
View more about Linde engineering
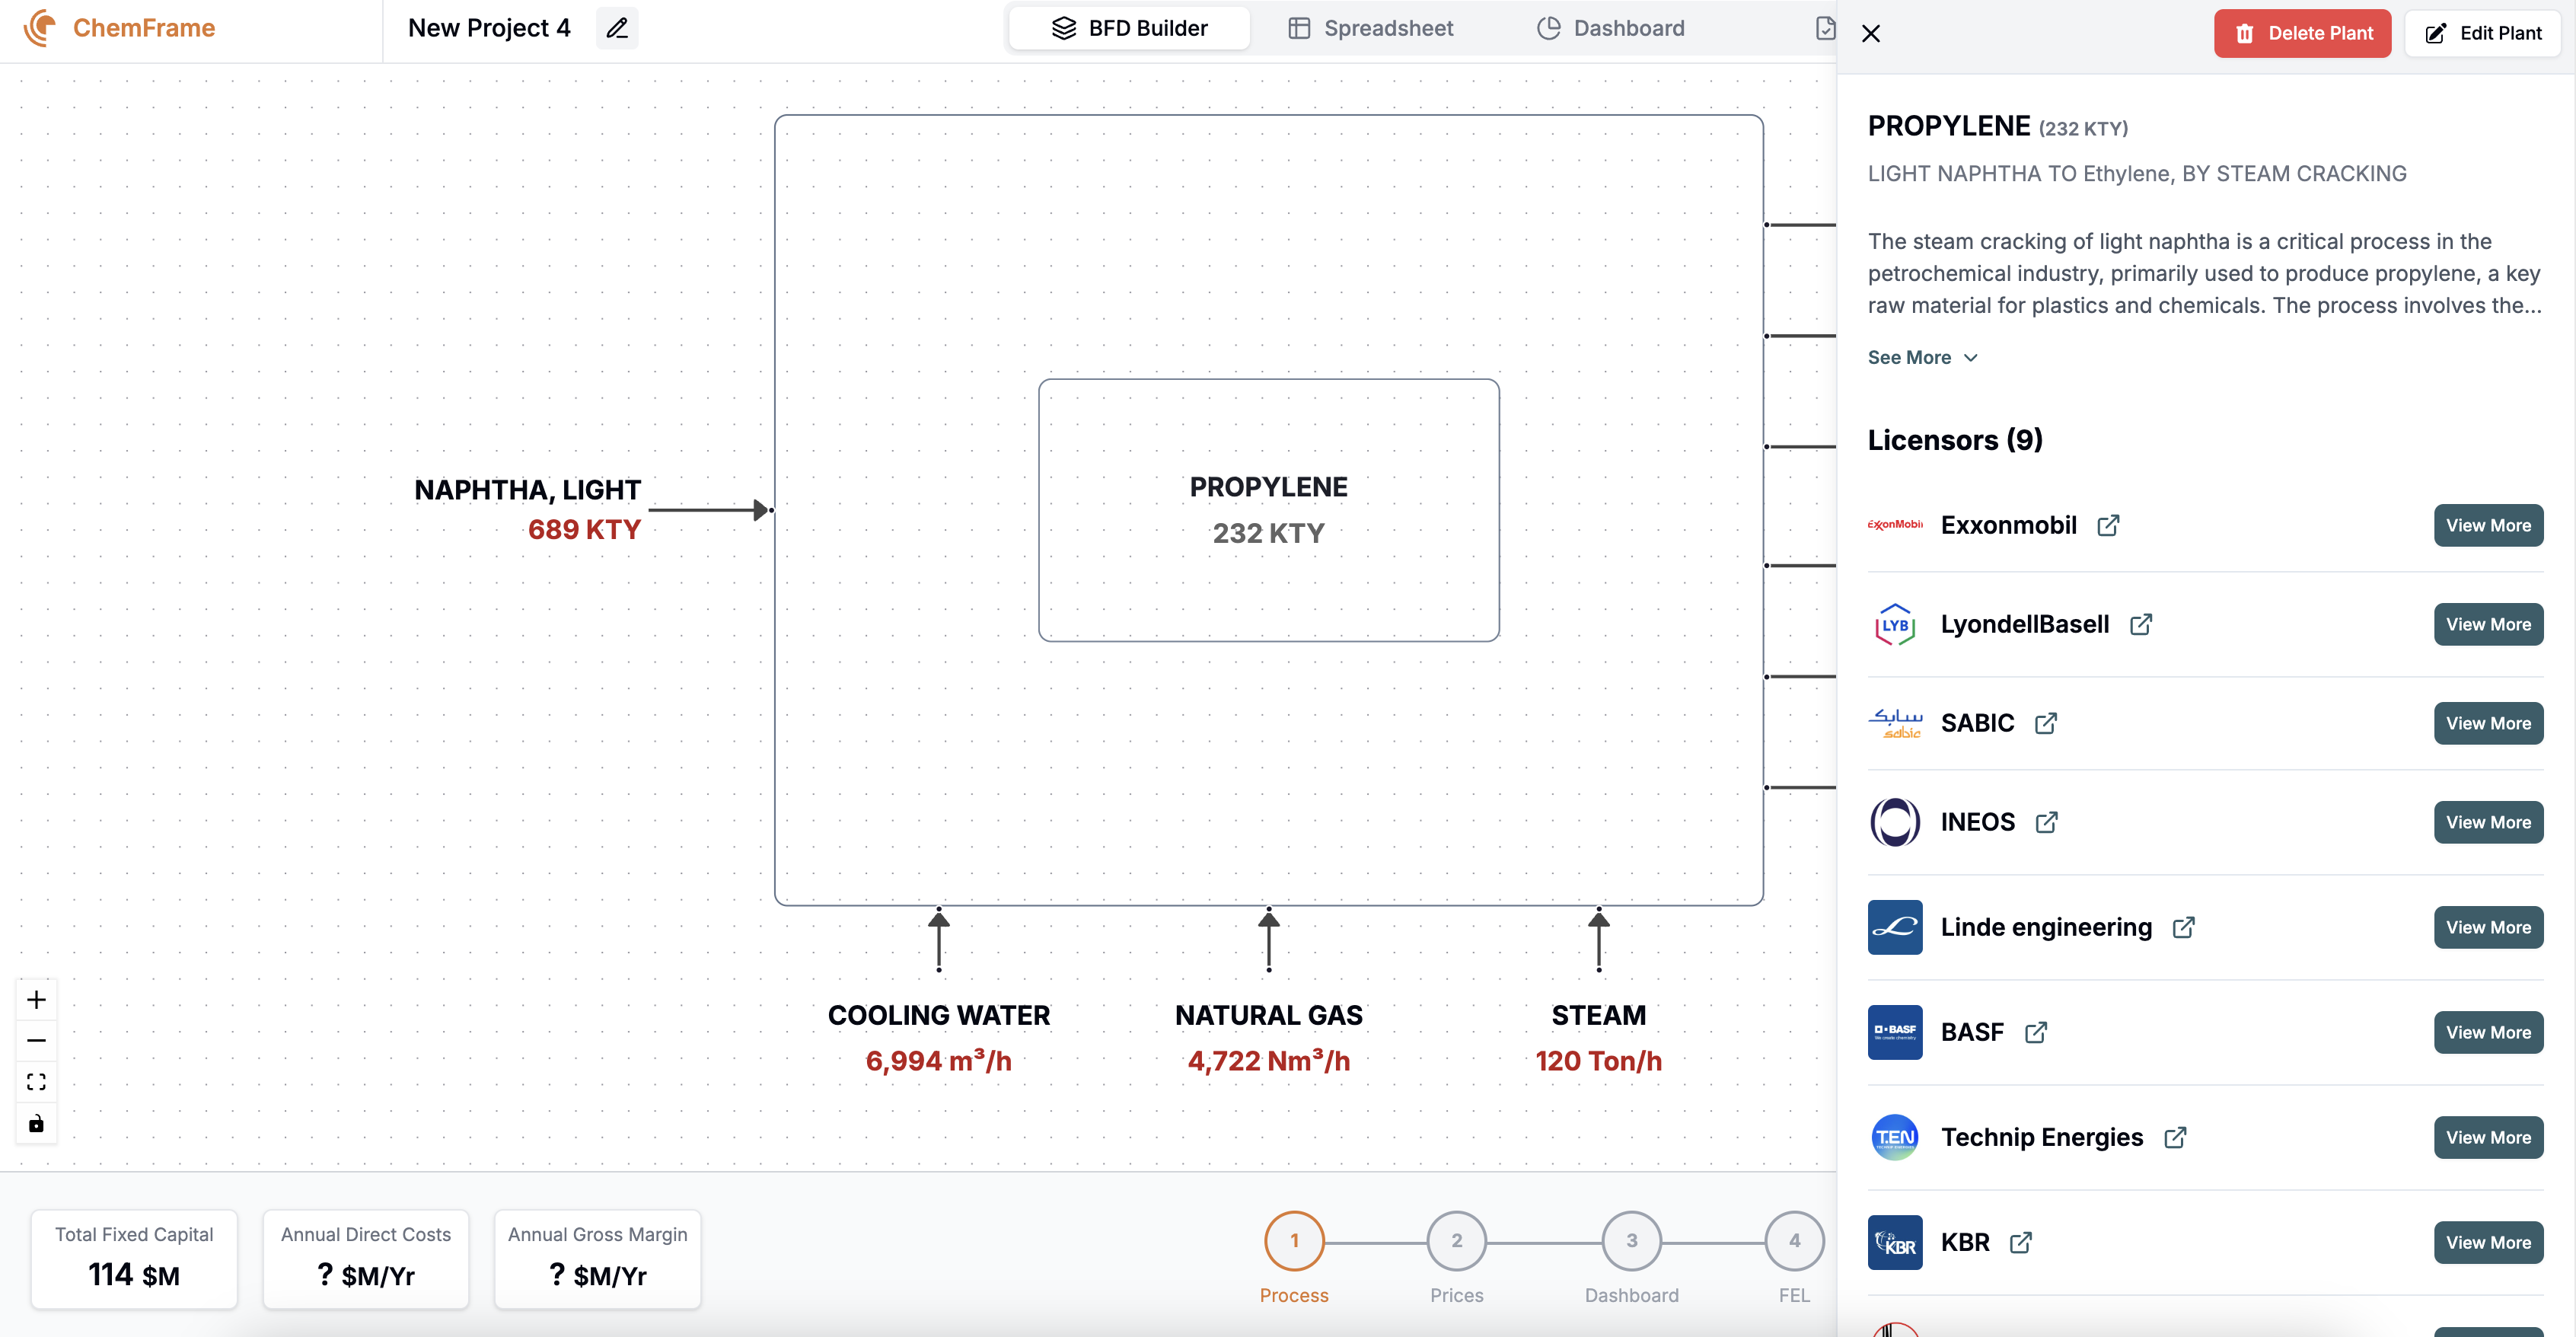click(x=2488, y=927)
